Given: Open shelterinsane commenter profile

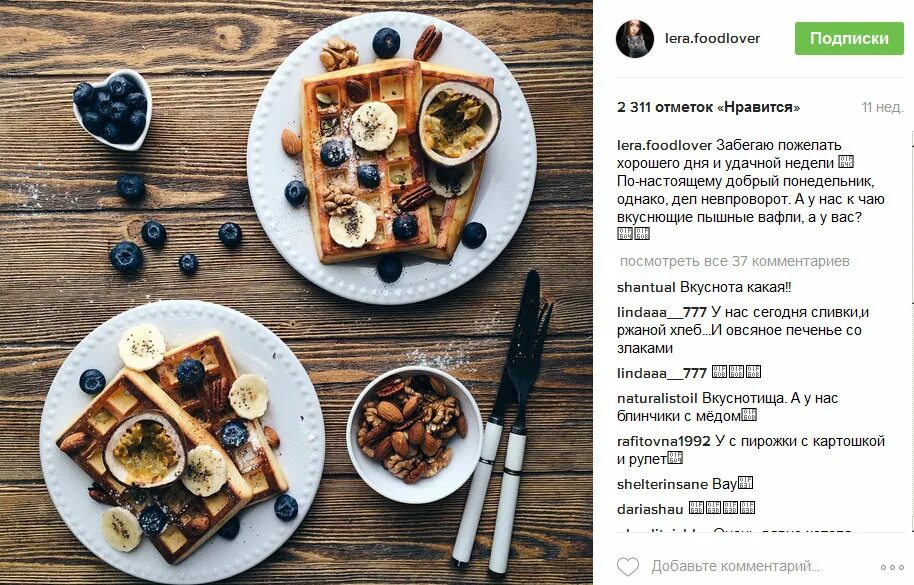Looking at the screenshot, I should (x=662, y=484).
